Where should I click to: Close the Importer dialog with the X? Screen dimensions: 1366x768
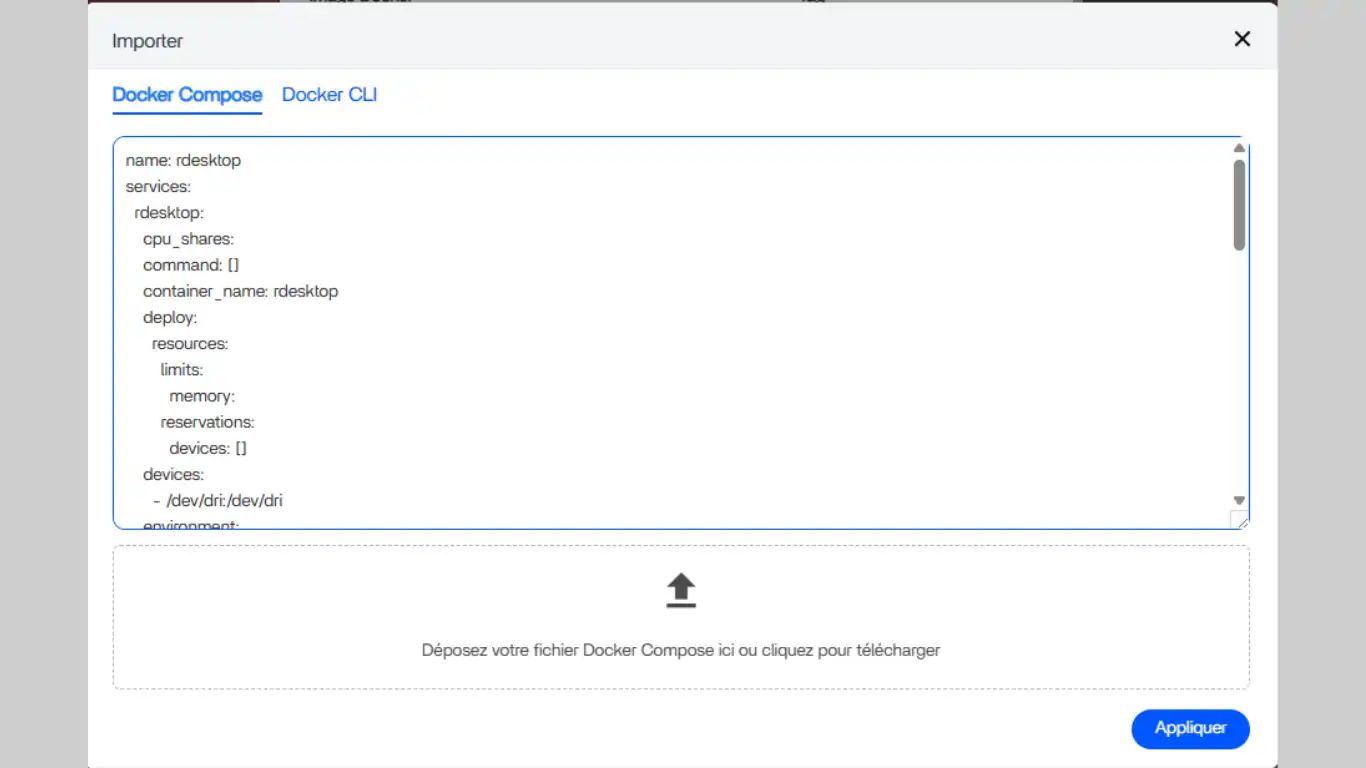[x=1242, y=39]
